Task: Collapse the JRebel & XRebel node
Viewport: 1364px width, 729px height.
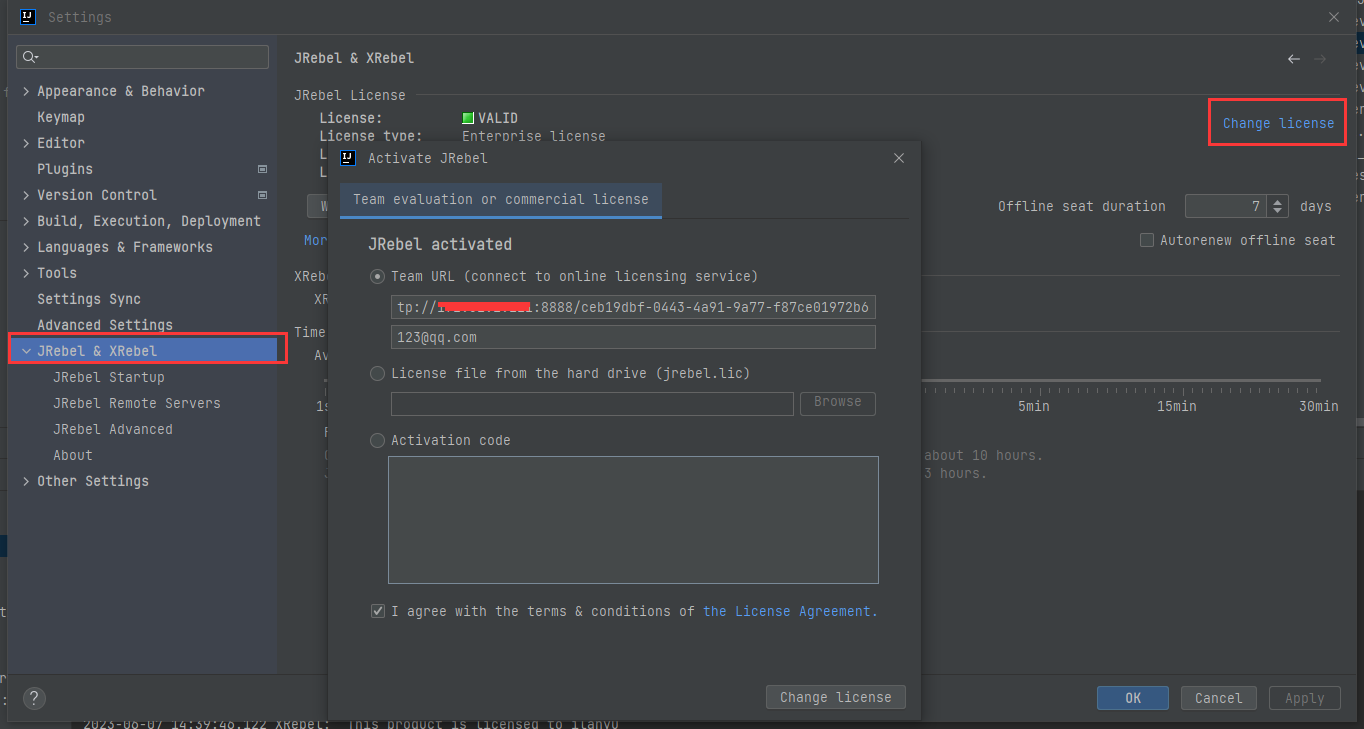Action: tap(26, 351)
